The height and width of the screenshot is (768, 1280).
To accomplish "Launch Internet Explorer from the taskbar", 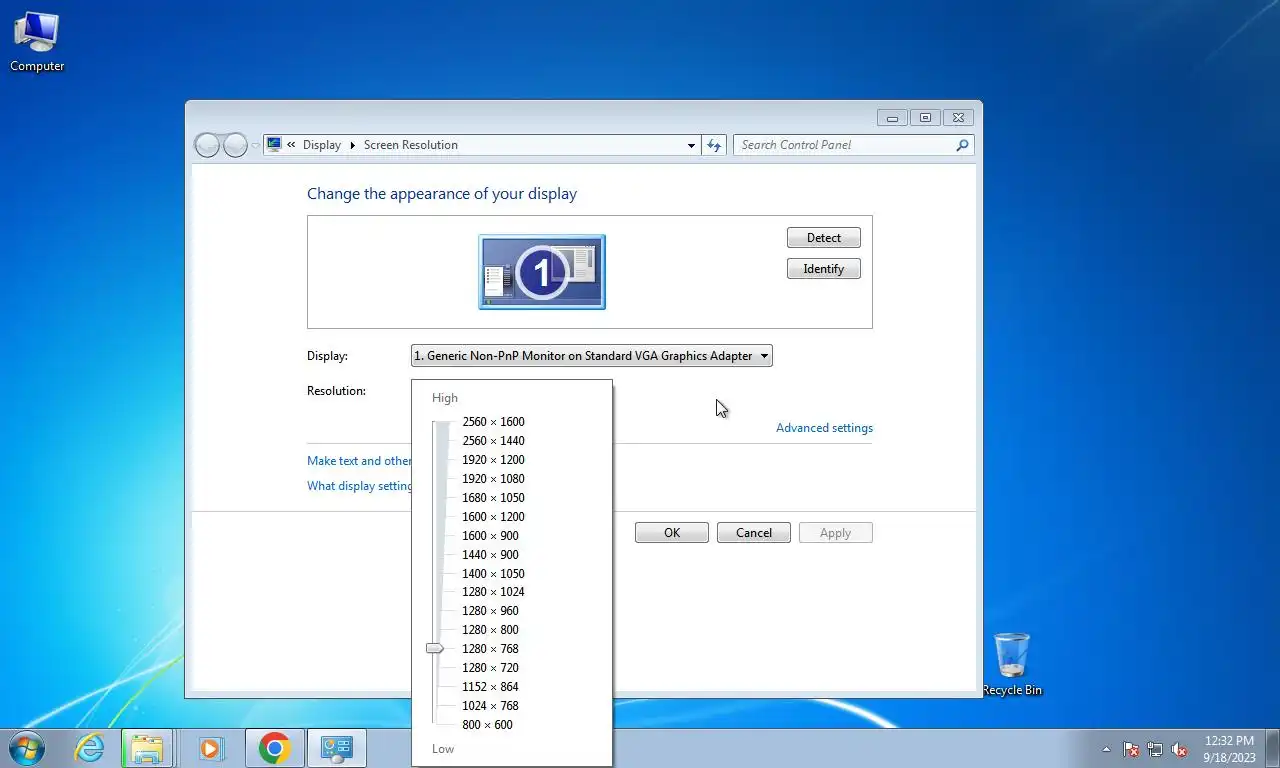I will pyautogui.click(x=90, y=748).
